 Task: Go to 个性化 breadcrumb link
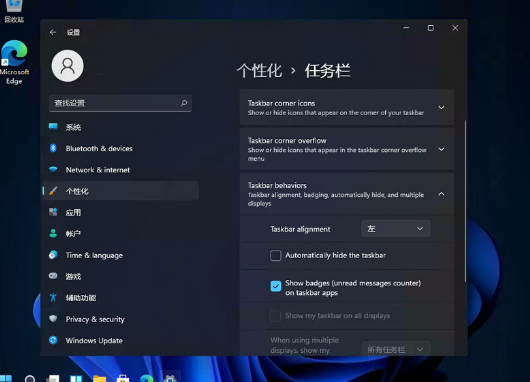(x=259, y=71)
